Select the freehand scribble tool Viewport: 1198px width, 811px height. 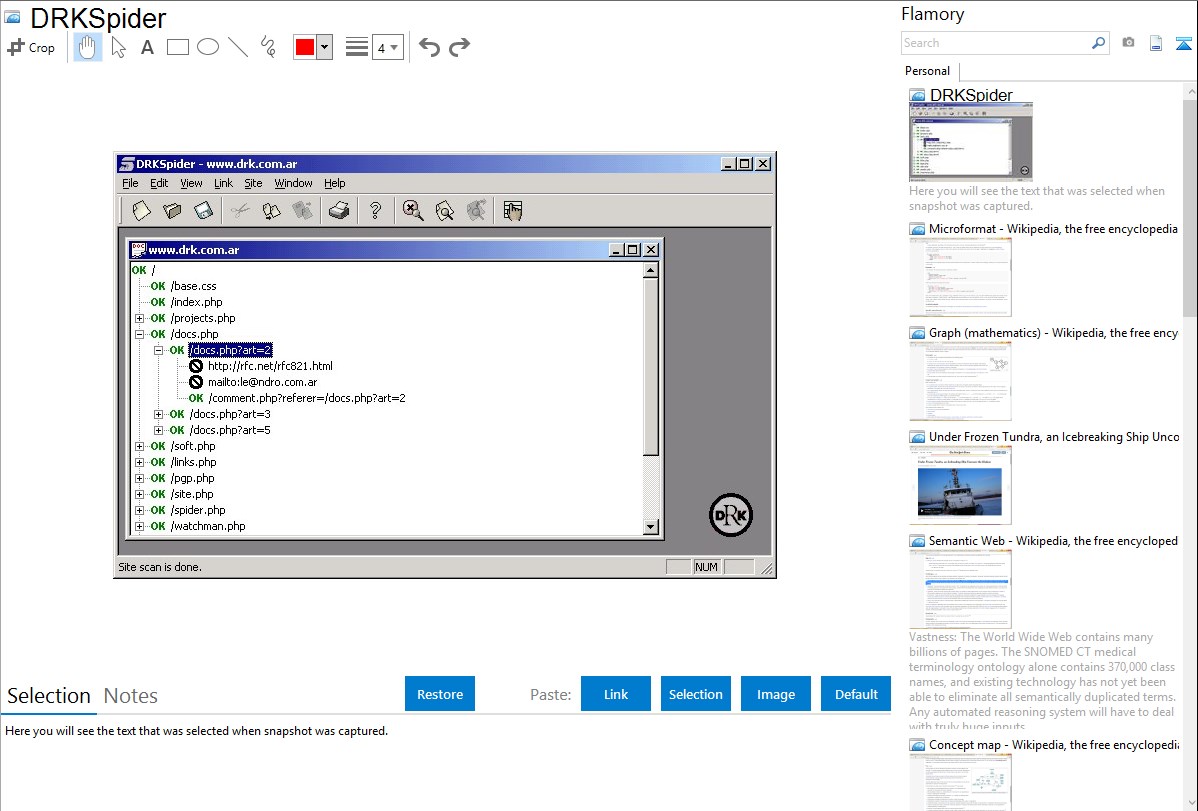(268, 47)
